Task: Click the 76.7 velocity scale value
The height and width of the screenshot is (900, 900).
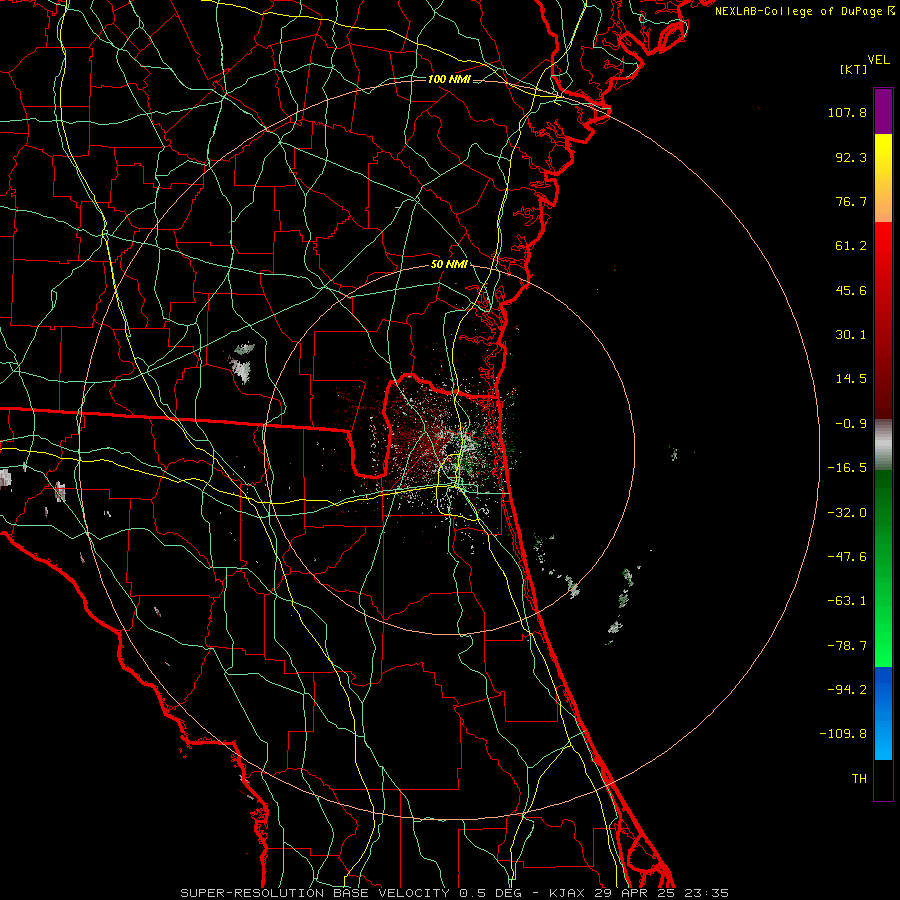Action: click(851, 201)
